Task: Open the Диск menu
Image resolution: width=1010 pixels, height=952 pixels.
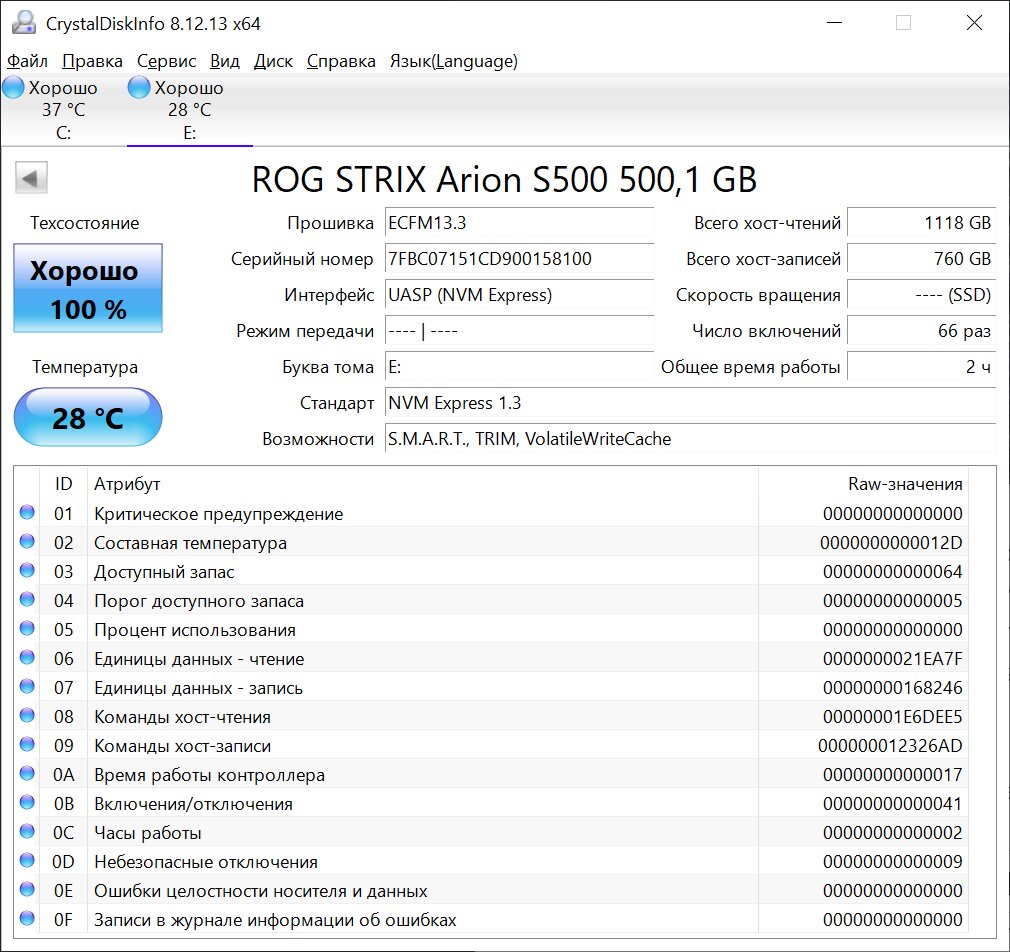Action: pos(273,61)
